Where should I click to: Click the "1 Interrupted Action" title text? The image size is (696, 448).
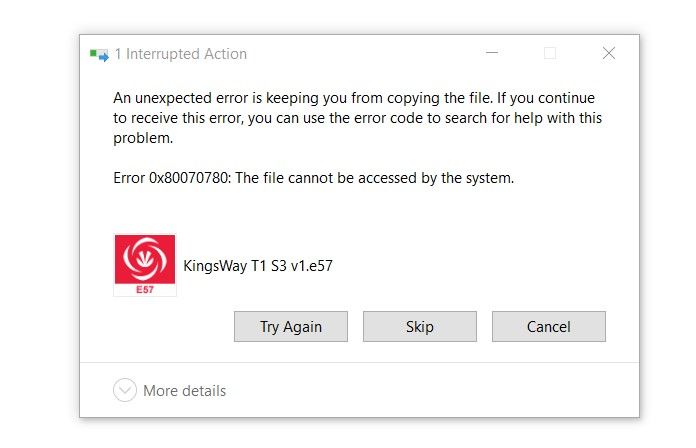[180, 54]
